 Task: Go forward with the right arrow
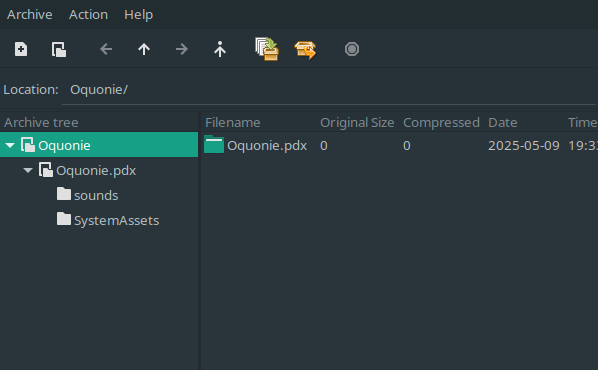click(x=182, y=49)
